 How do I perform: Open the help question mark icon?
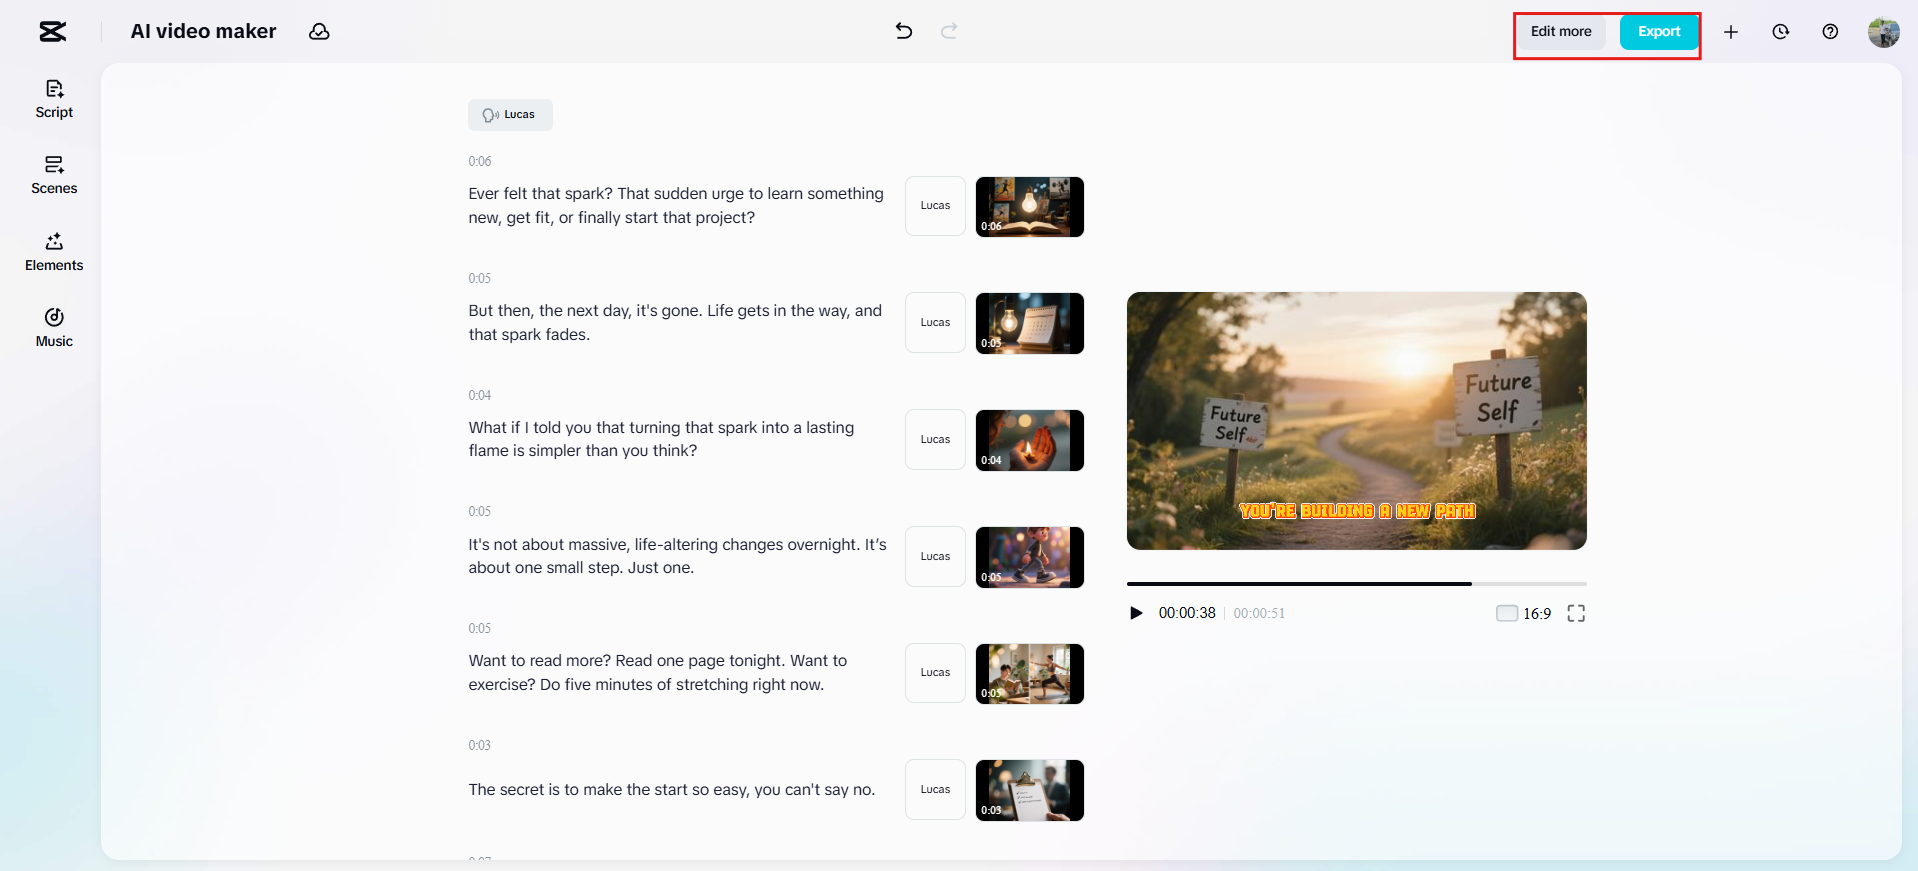1830,32
